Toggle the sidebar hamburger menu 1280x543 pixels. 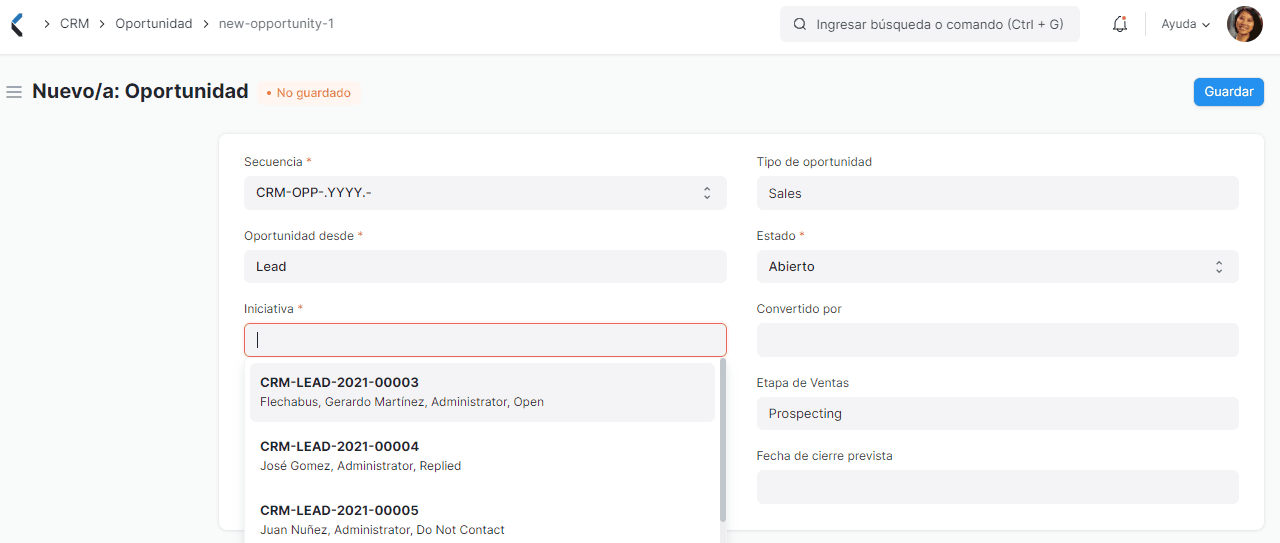click(14, 92)
